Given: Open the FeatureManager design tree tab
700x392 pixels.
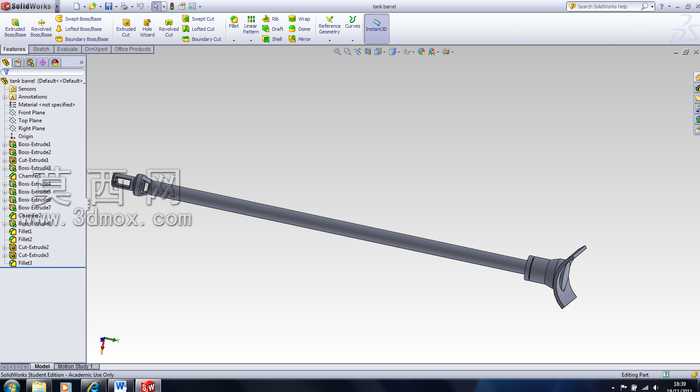Looking at the screenshot, I should (x=6, y=63).
